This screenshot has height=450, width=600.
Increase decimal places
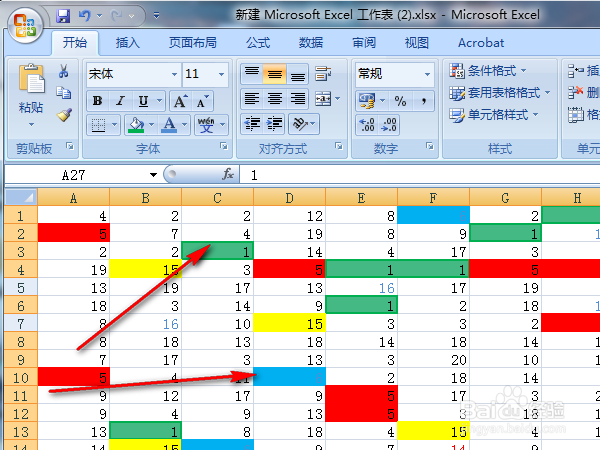pyautogui.click(x=367, y=125)
